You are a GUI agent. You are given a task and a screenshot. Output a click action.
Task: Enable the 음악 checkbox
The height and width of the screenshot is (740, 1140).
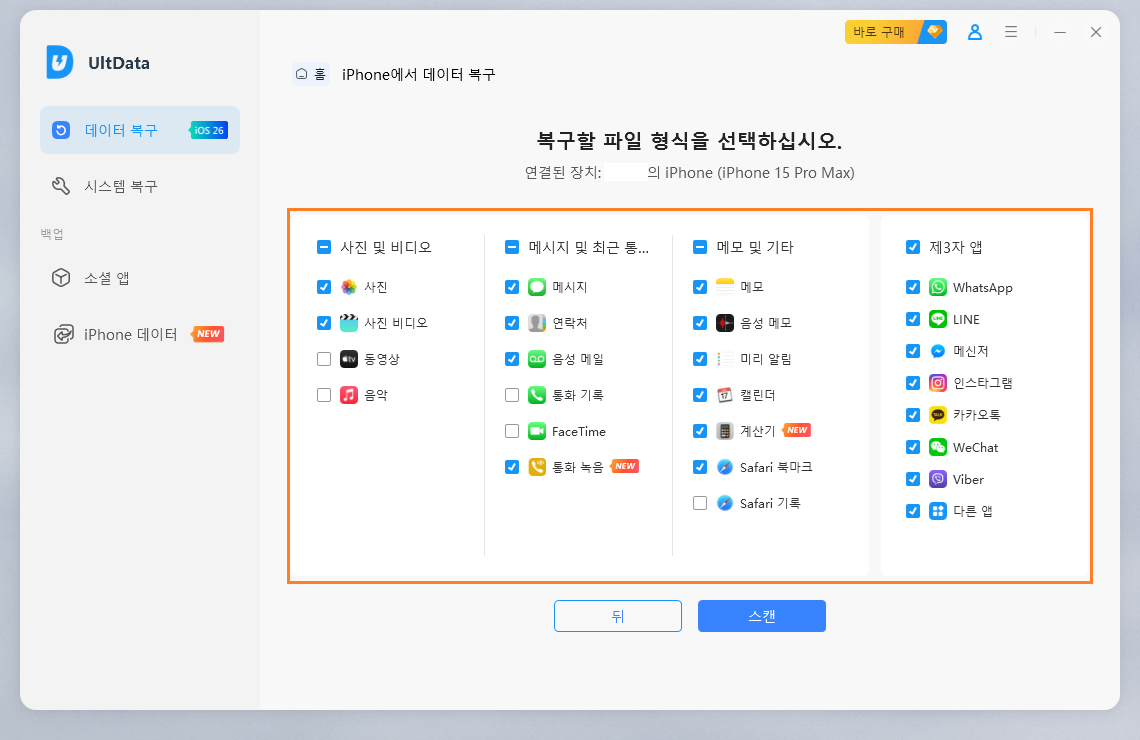[x=324, y=394]
